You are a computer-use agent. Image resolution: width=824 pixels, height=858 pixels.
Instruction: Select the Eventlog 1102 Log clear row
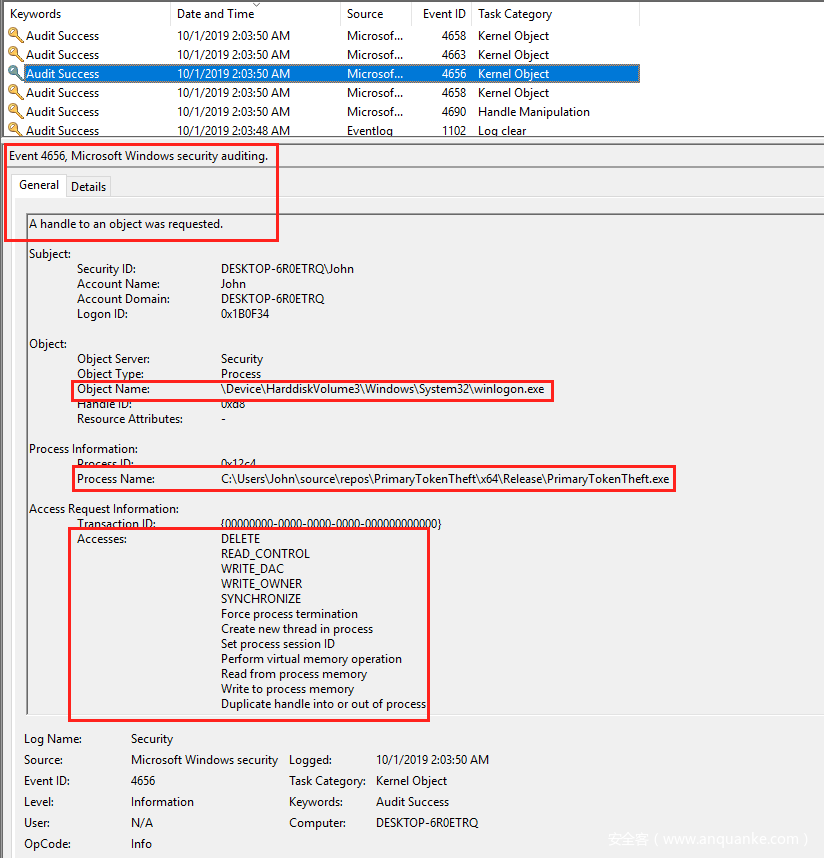(x=300, y=131)
